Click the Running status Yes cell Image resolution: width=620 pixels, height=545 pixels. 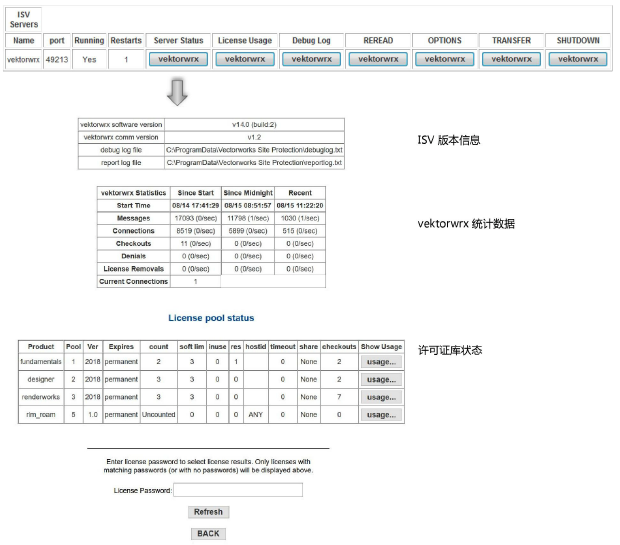(x=89, y=60)
